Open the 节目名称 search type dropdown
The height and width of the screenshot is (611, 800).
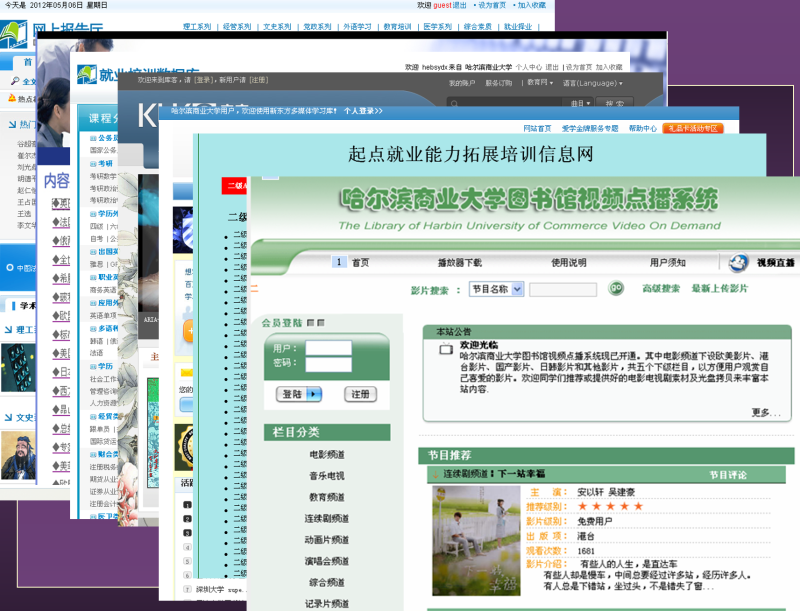click(497, 289)
